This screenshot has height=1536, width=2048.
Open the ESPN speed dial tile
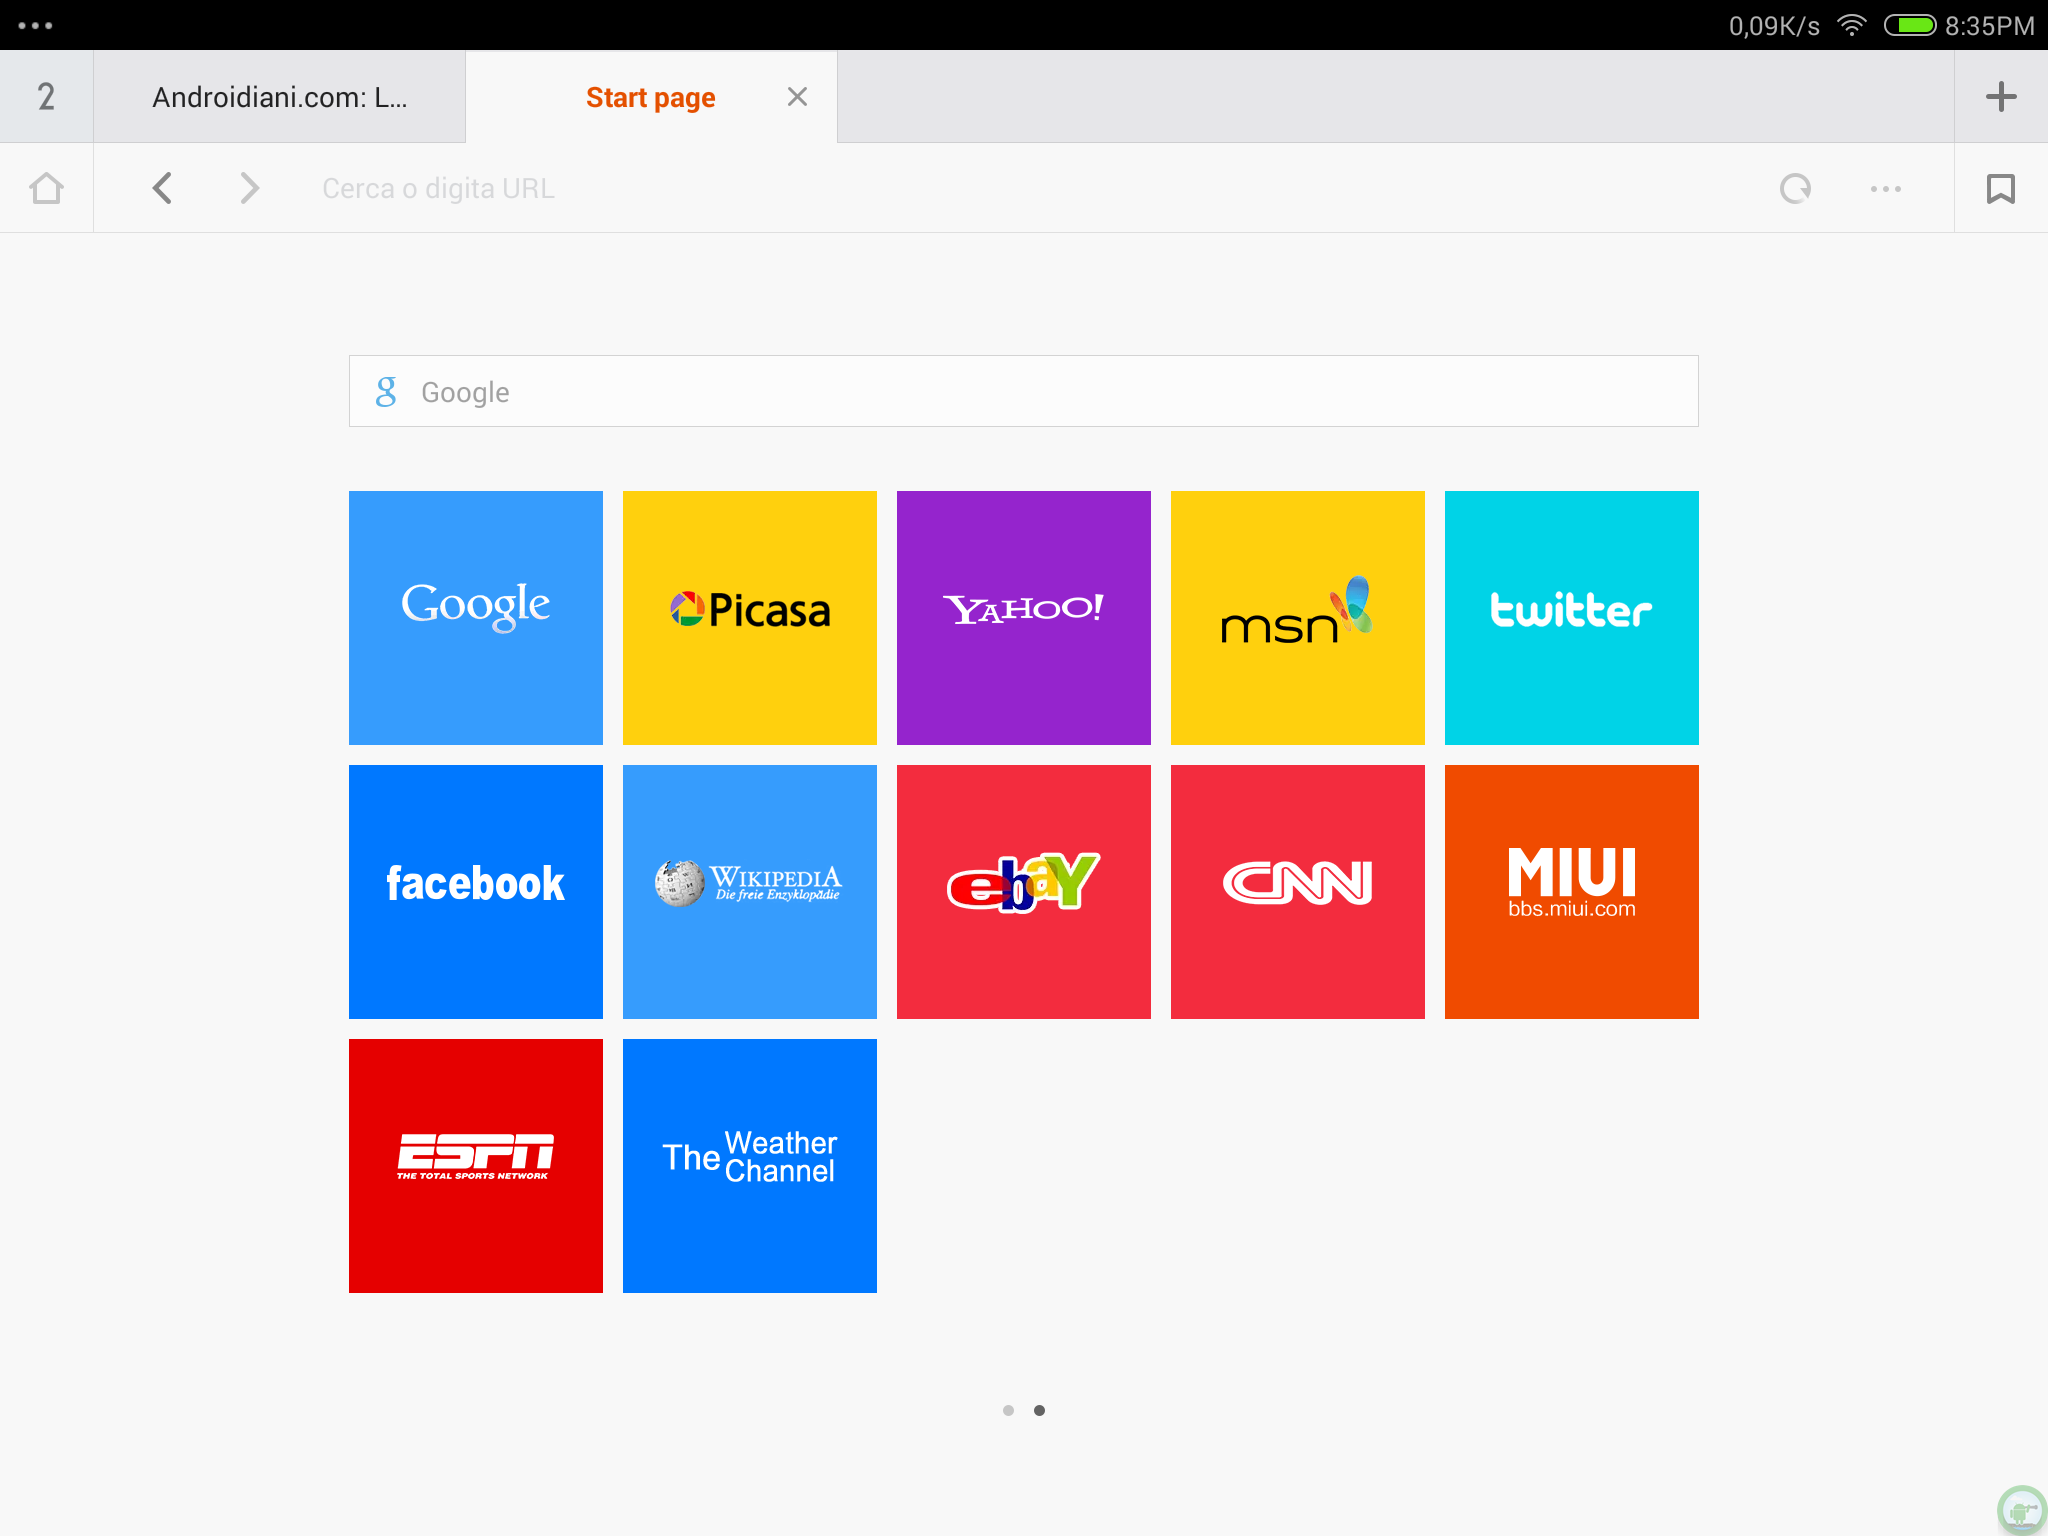476,1166
